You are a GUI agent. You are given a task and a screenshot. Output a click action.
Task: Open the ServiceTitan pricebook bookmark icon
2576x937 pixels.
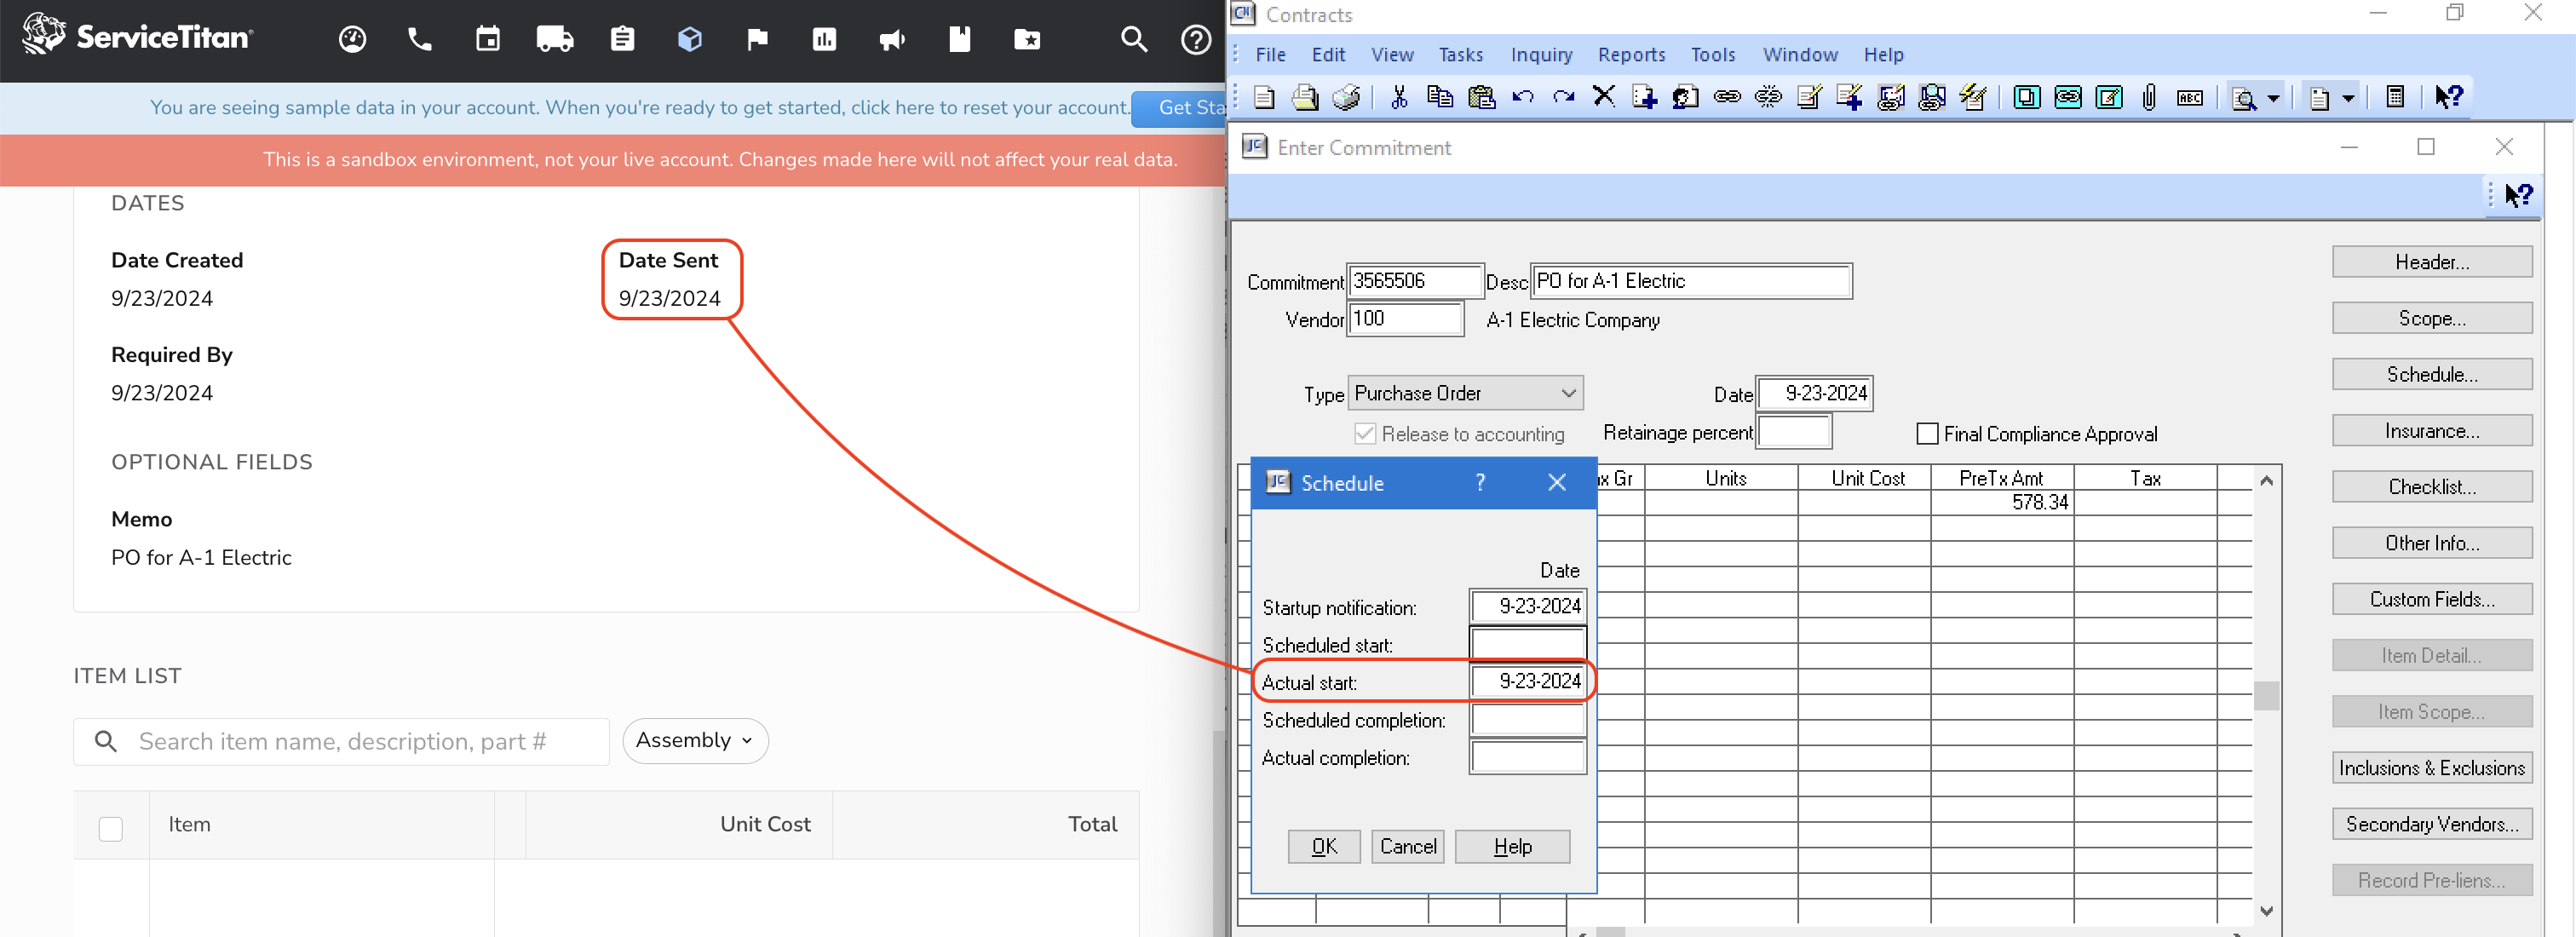pos(959,39)
